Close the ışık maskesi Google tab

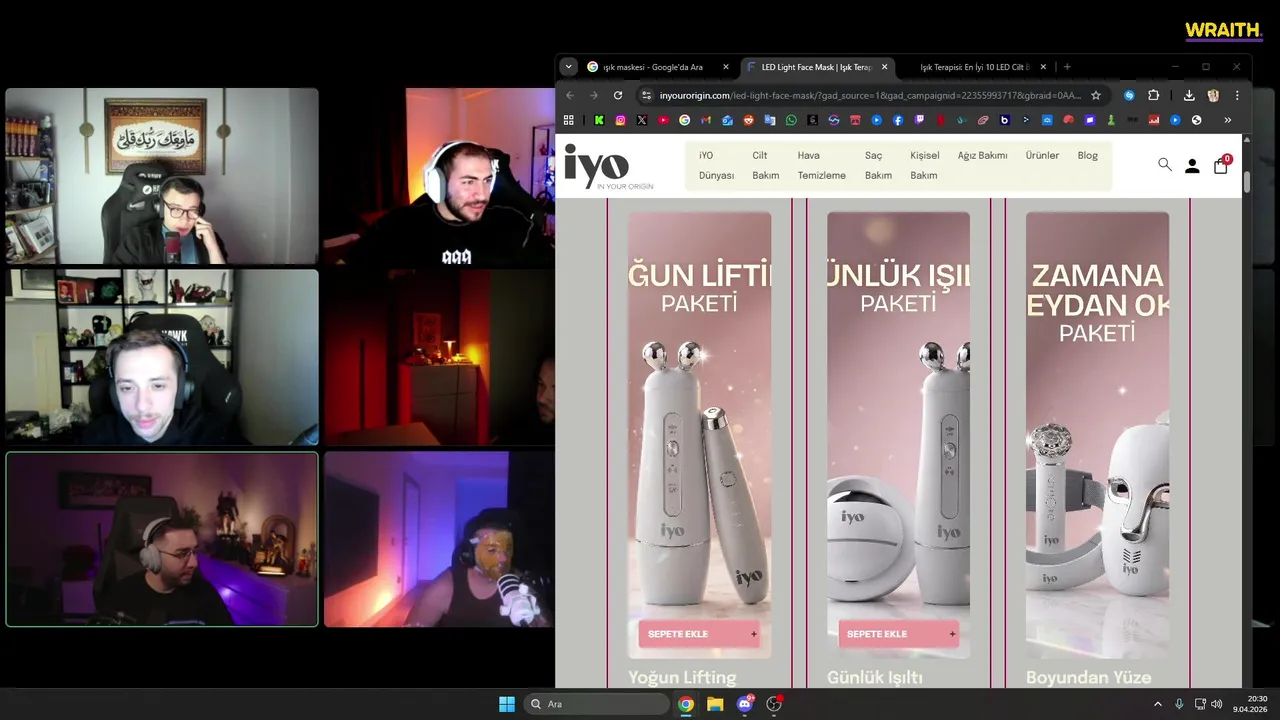click(x=726, y=67)
